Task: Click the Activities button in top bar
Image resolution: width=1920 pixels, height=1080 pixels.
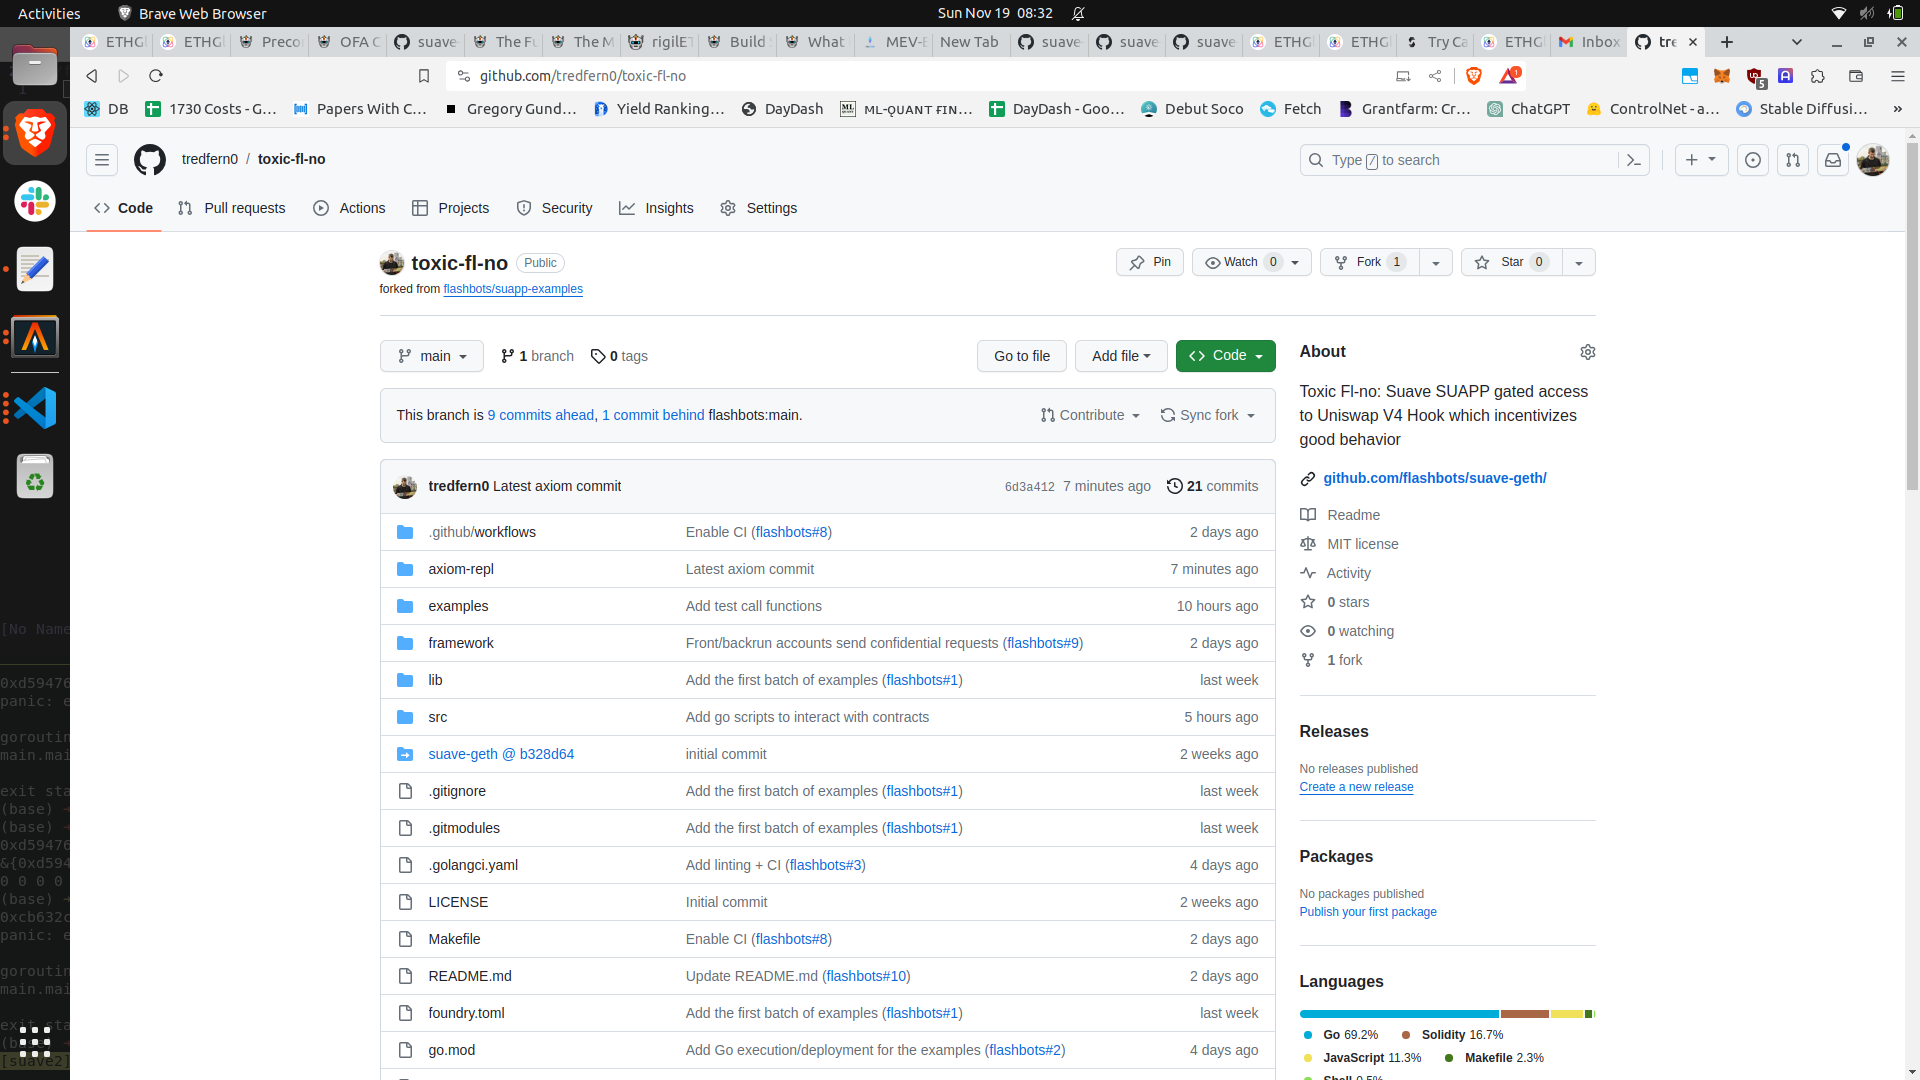Action: click(x=49, y=13)
